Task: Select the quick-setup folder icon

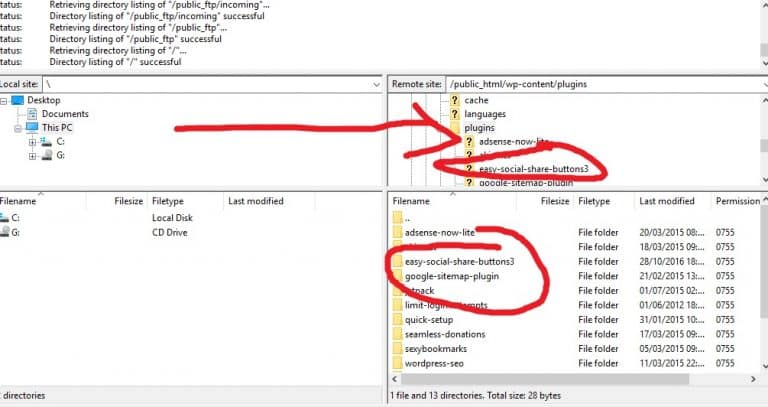Action: 397,319
